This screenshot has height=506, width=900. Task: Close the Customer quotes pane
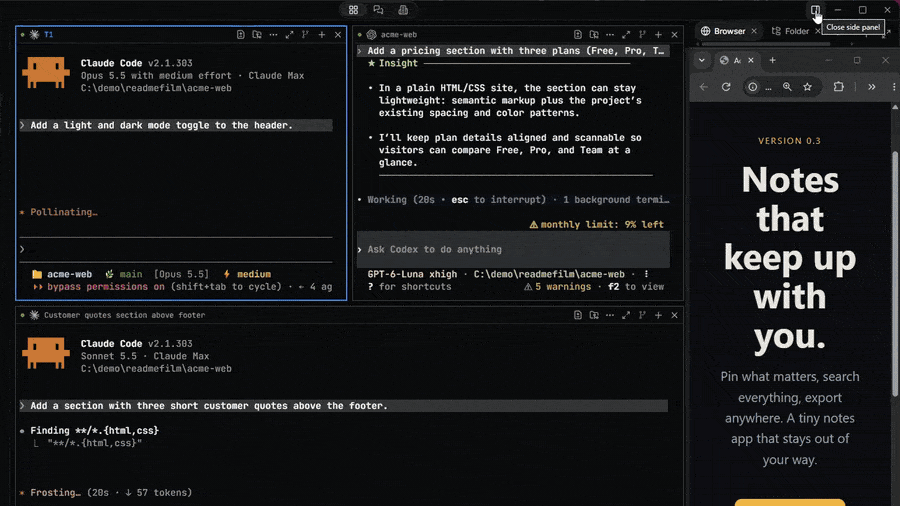(674, 315)
